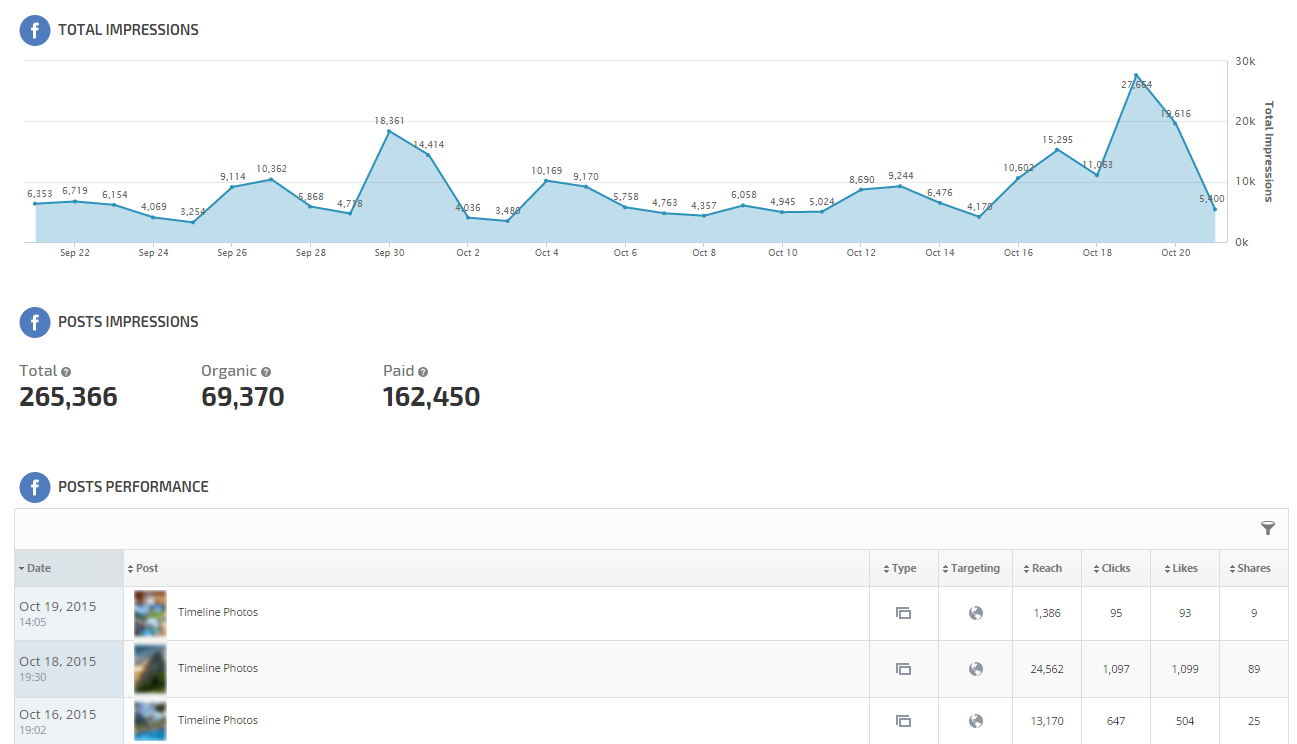Image resolution: width=1297 pixels, height=744 pixels.
Task: Click the type icon for Oct 19 post
Action: click(x=903, y=613)
